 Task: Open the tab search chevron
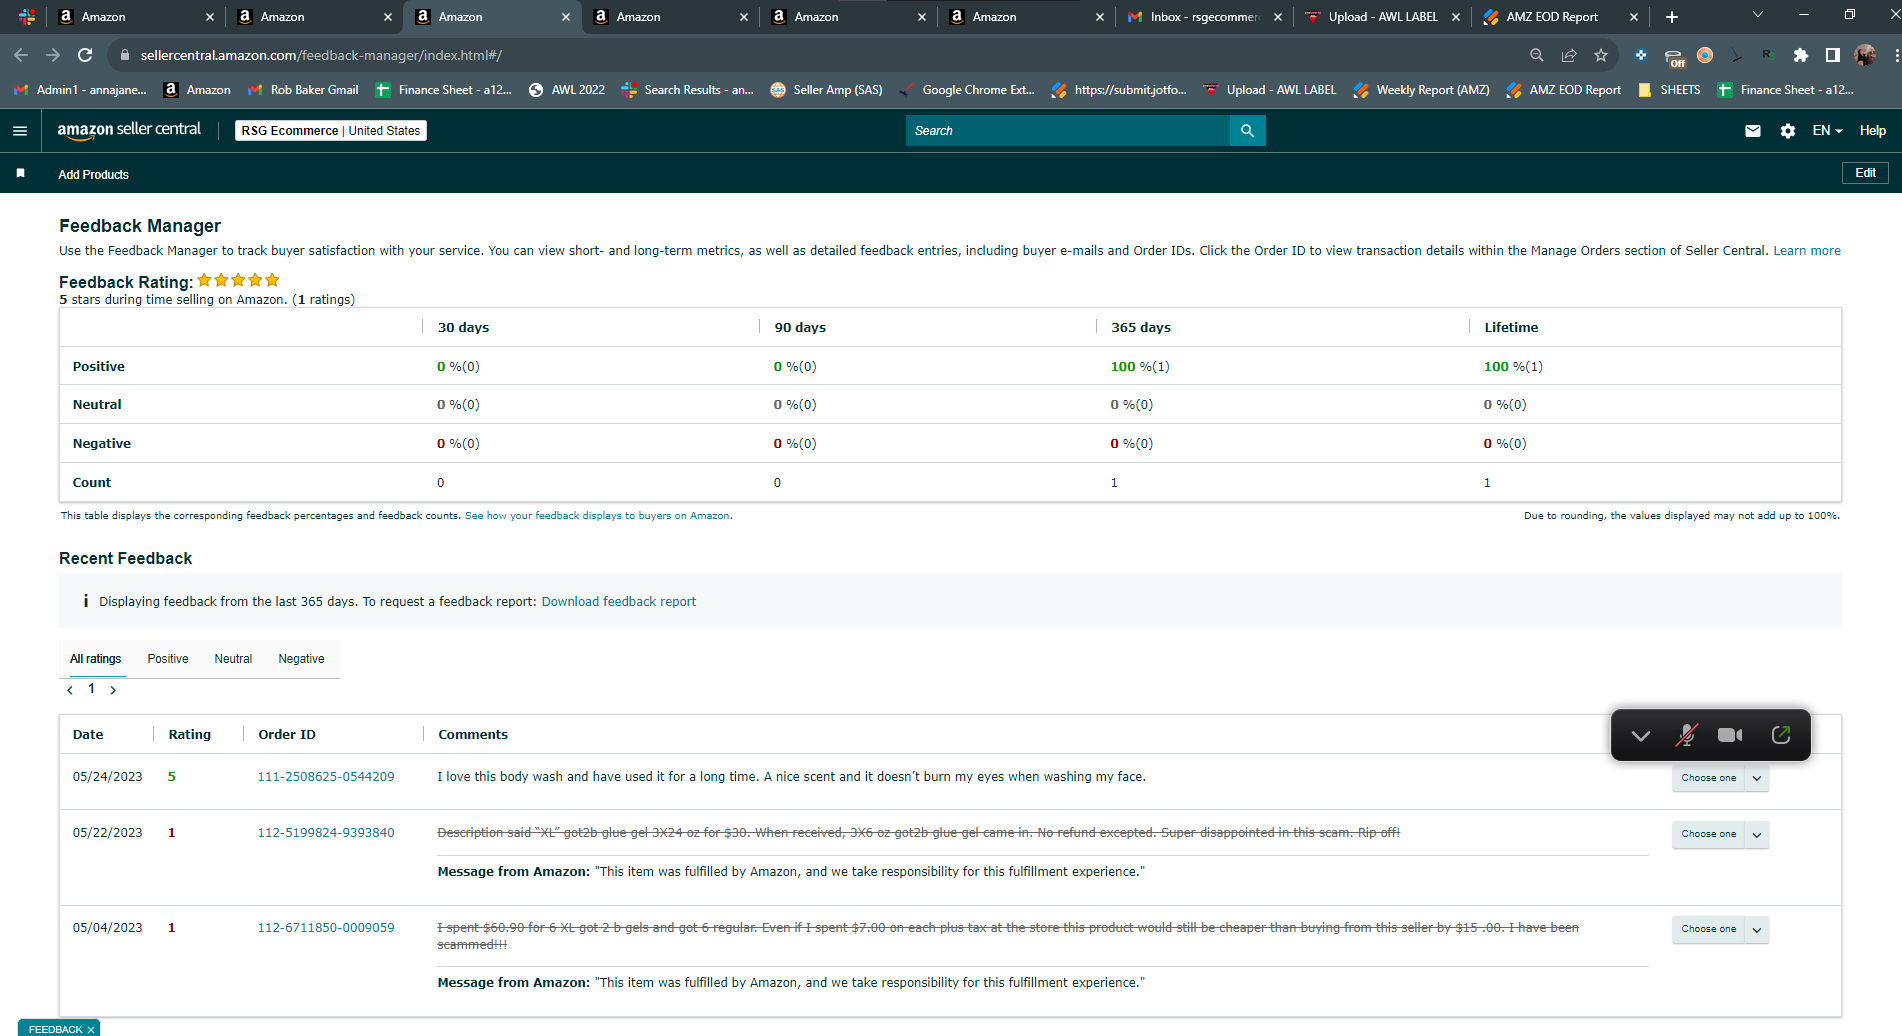tap(1758, 15)
